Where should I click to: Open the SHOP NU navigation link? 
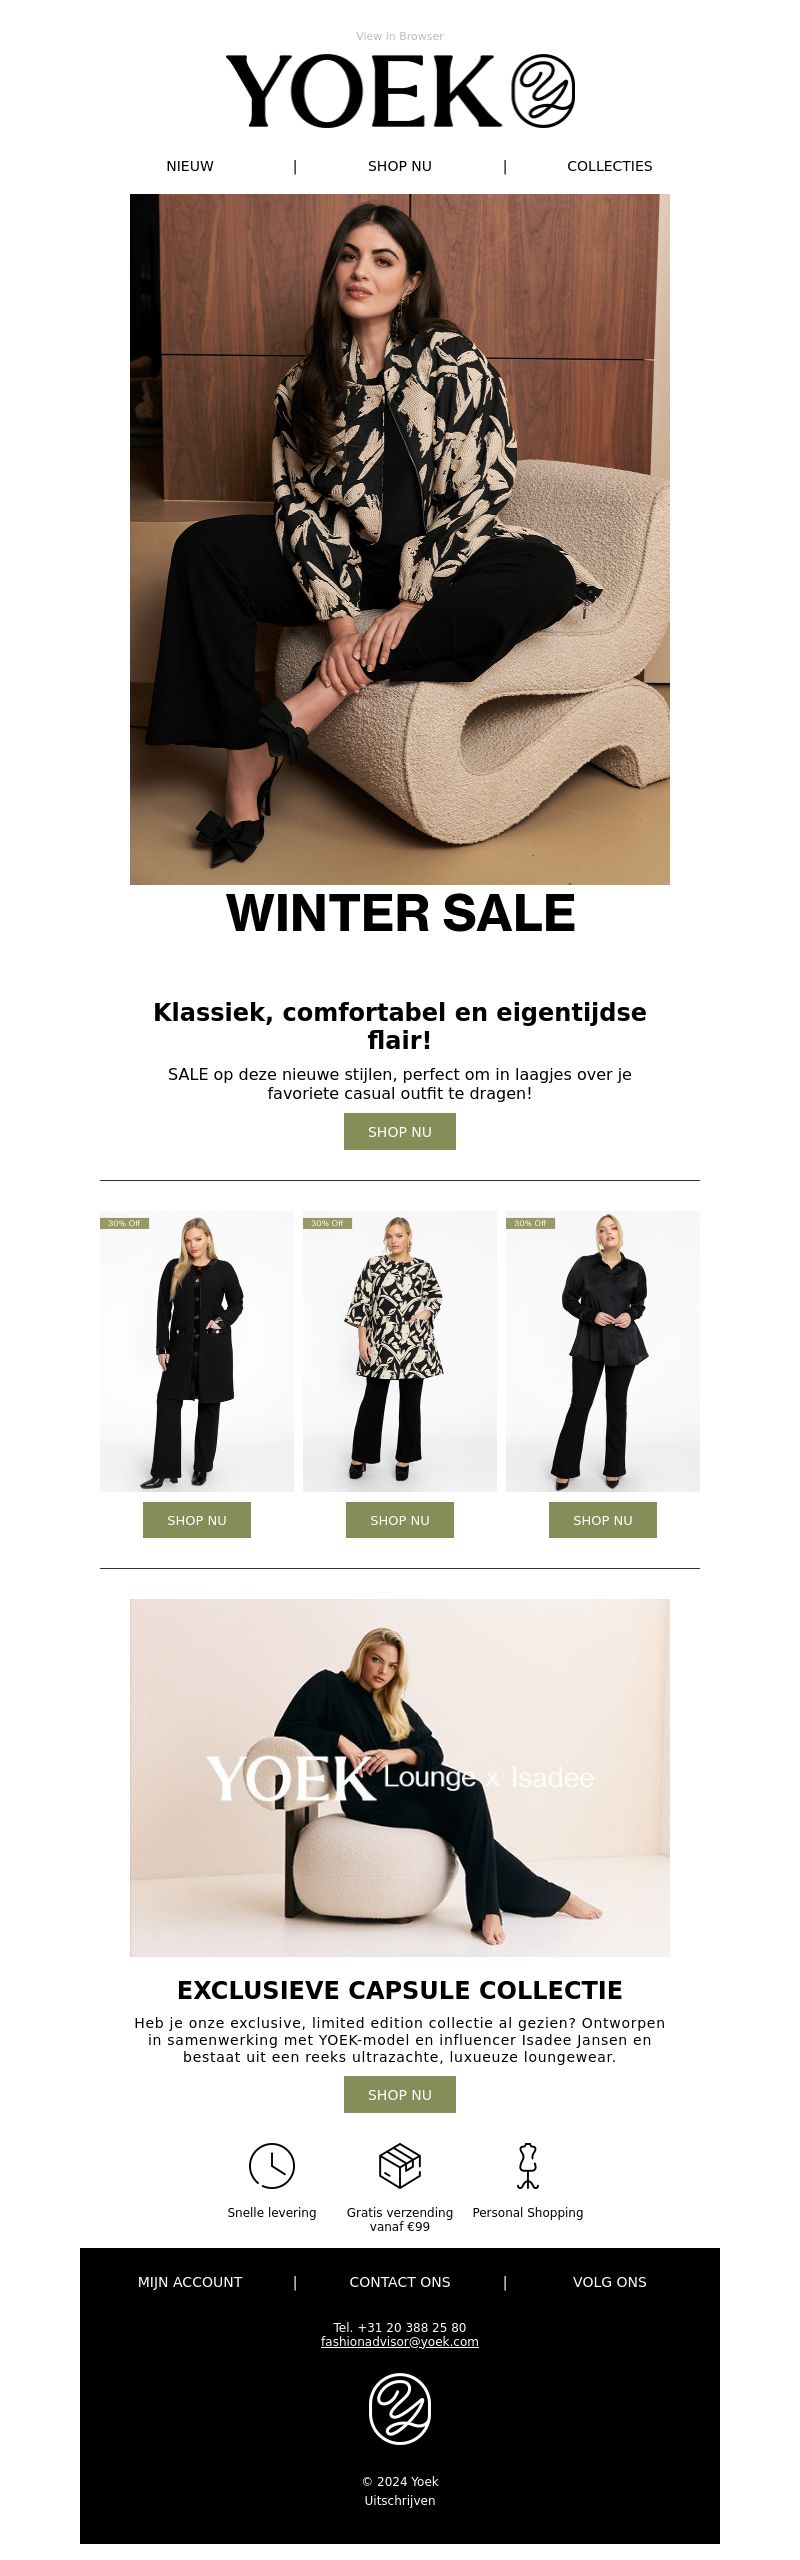400,166
